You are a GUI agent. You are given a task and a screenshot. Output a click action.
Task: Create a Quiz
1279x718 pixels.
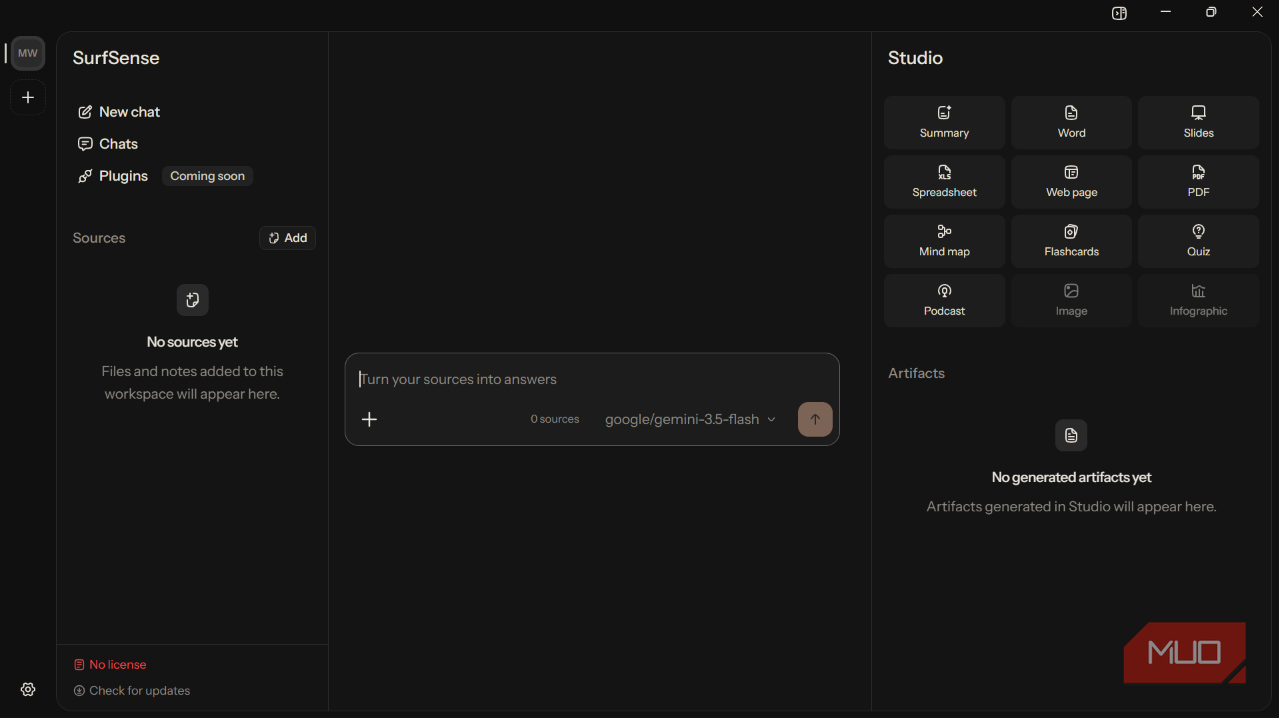(x=1198, y=241)
